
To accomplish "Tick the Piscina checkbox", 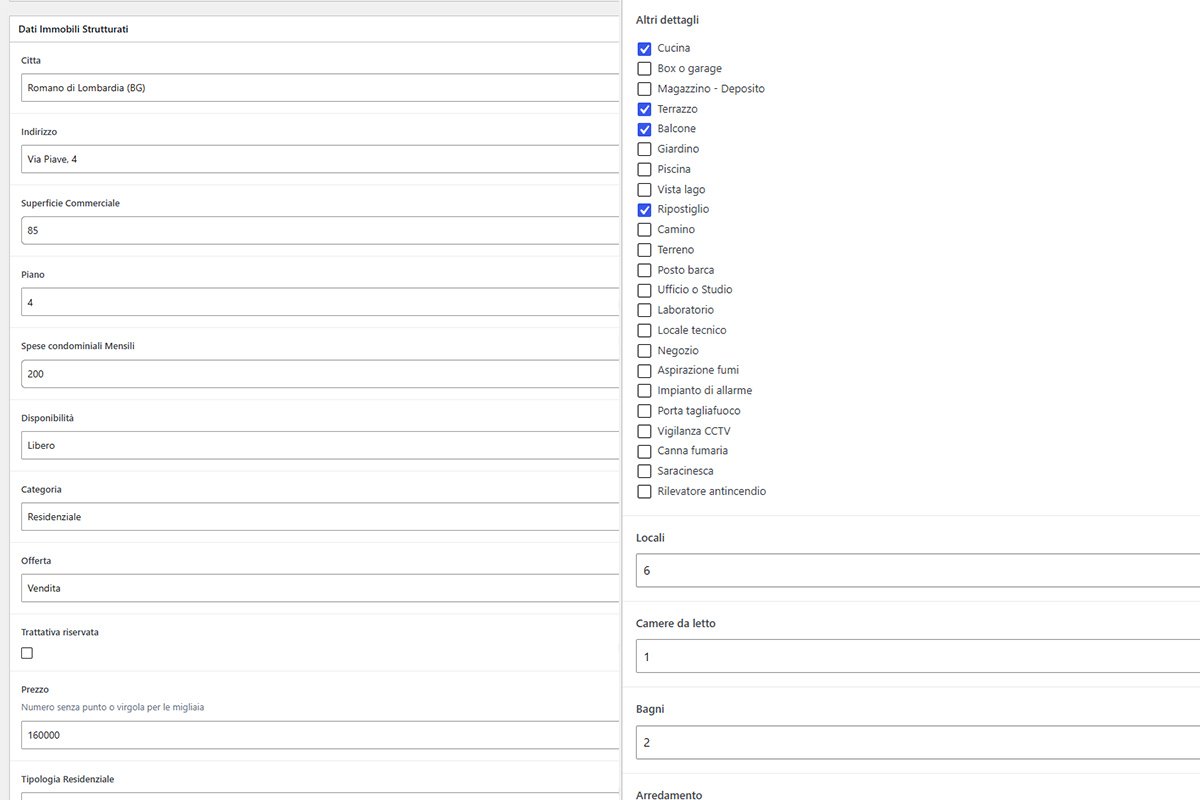I will [644, 169].
